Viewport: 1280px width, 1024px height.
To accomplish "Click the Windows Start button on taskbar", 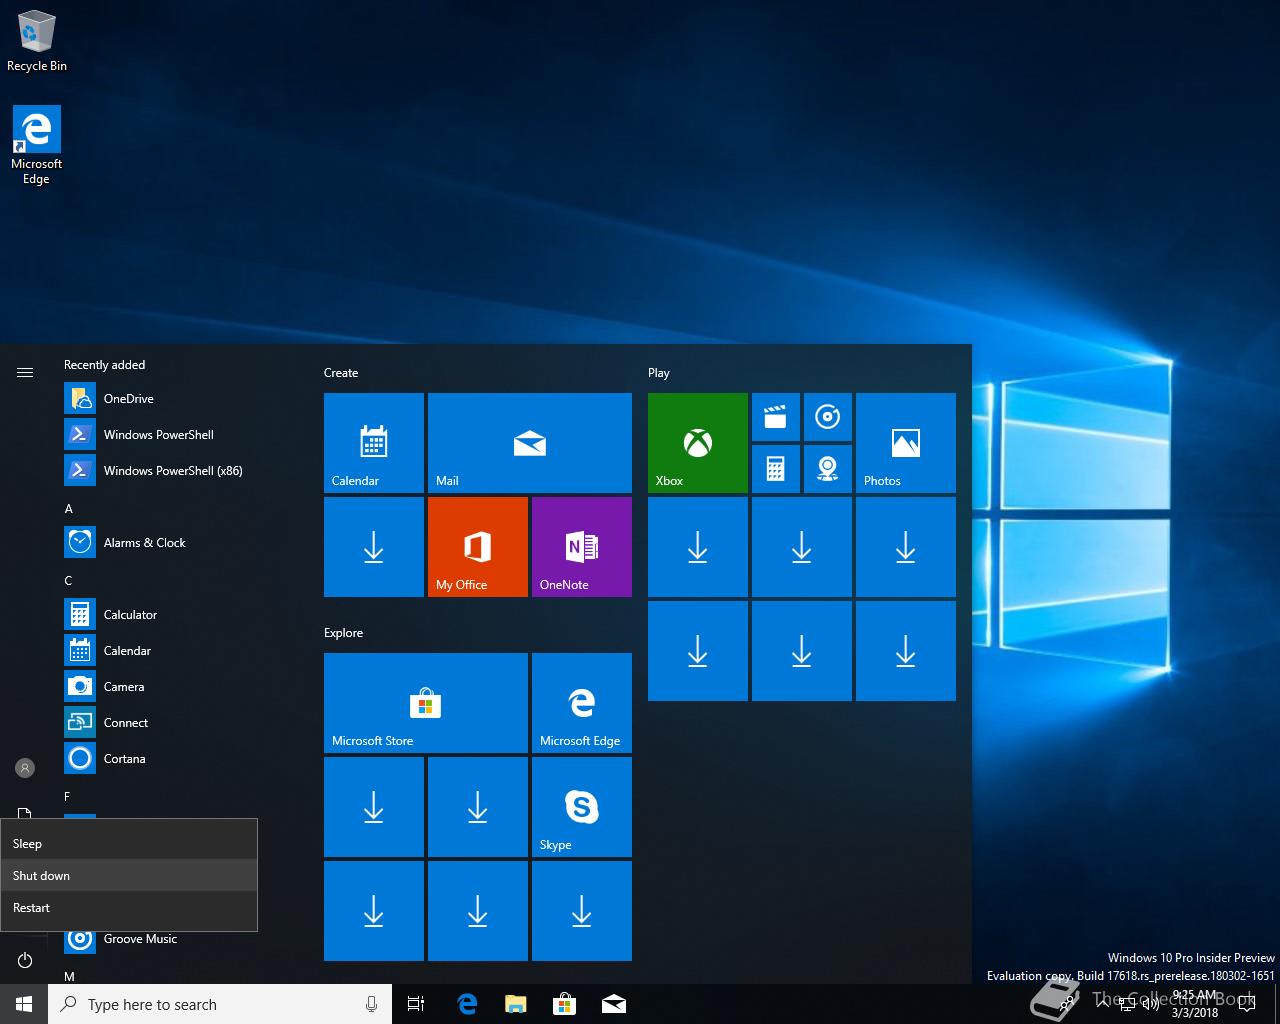I will click(x=24, y=1004).
